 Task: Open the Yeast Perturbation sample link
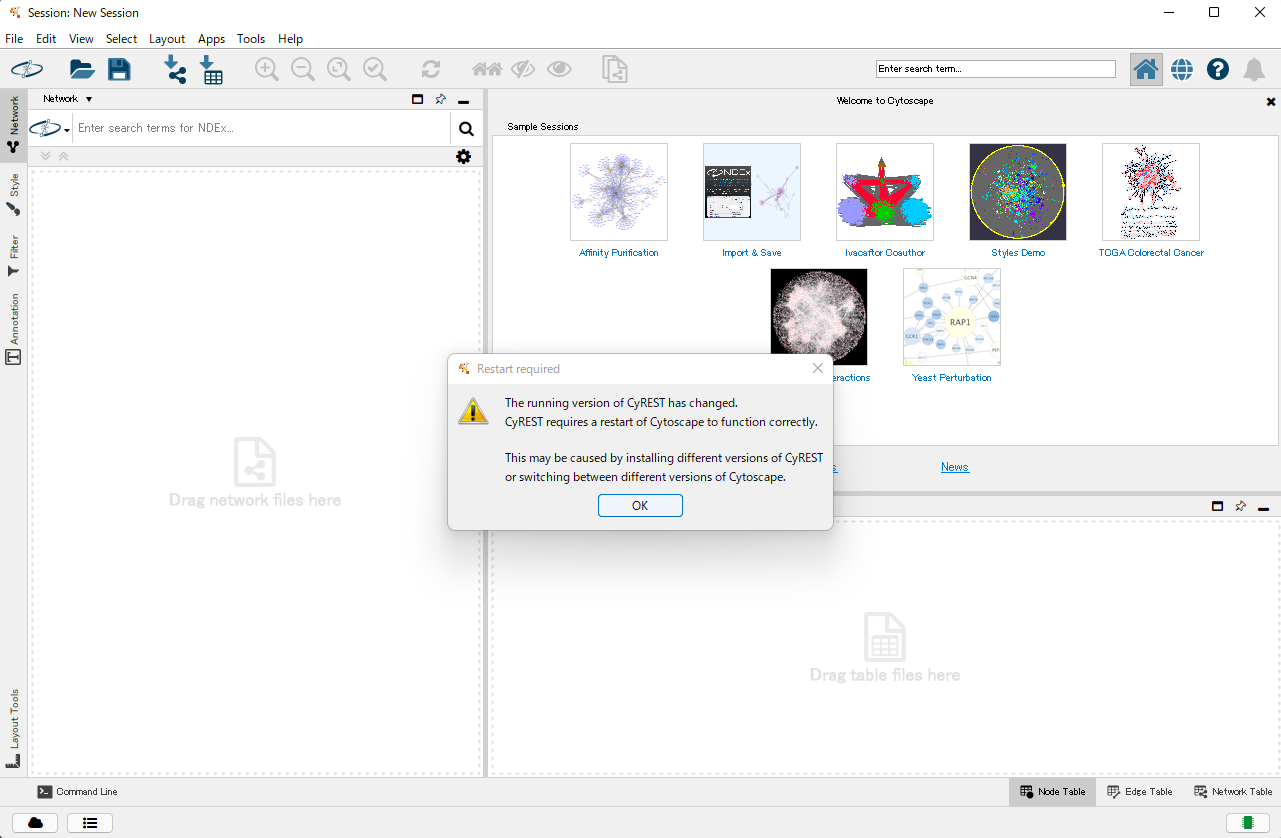[952, 378]
